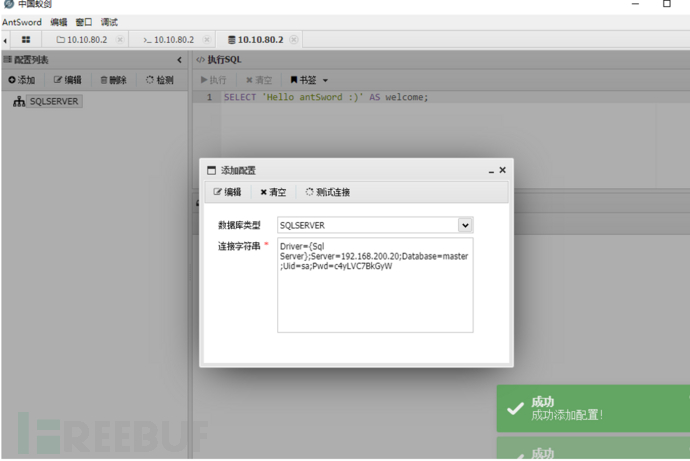Click 清空 in the 添加配置 dialog
The image size is (690, 461).
click(273, 192)
